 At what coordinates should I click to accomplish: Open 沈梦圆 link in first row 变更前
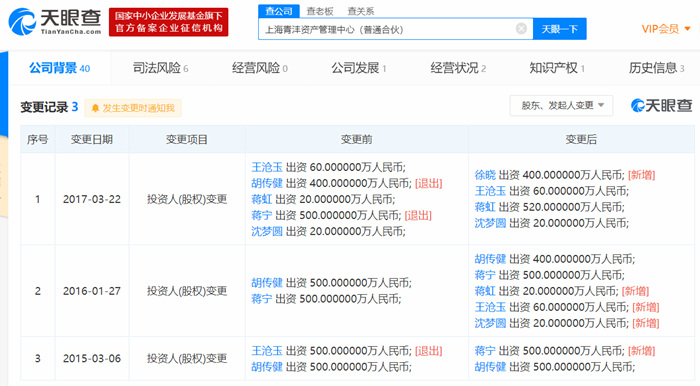tap(267, 231)
